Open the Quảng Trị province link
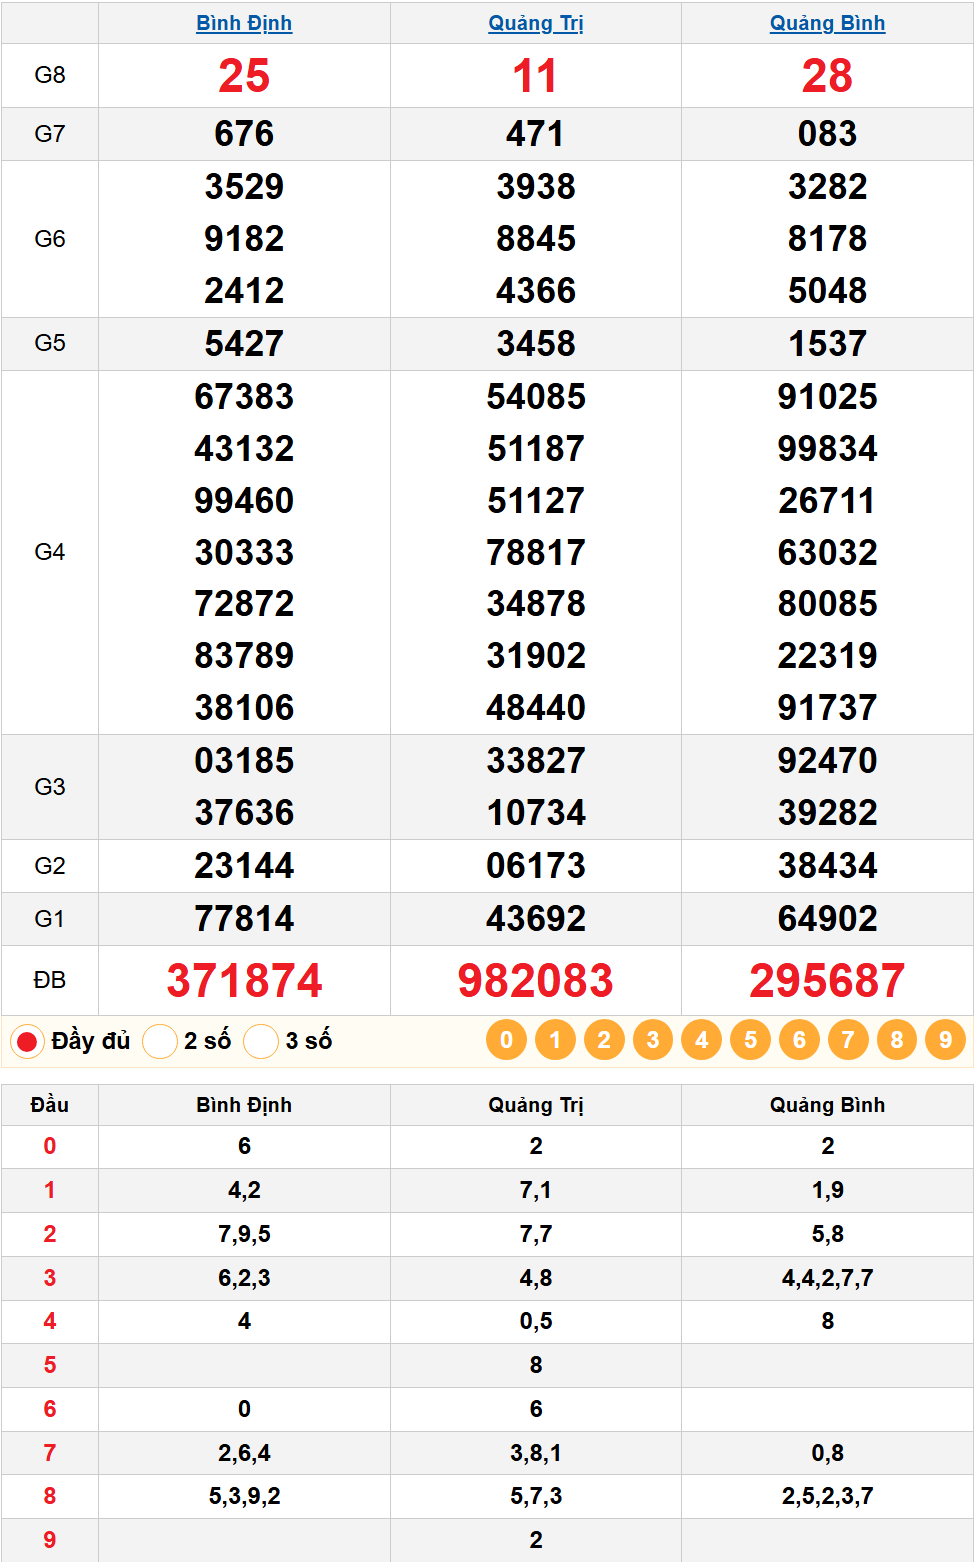 click(x=535, y=23)
